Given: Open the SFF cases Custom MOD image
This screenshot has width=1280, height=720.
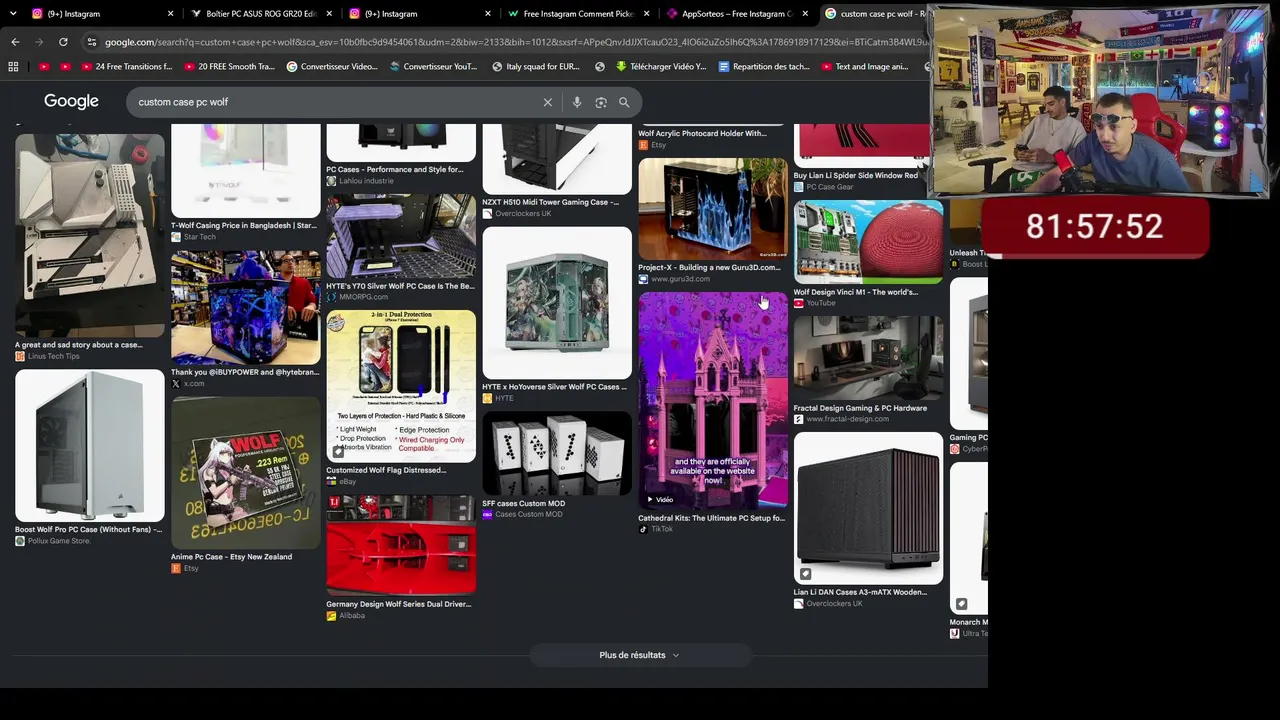Looking at the screenshot, I should point(557,454).
